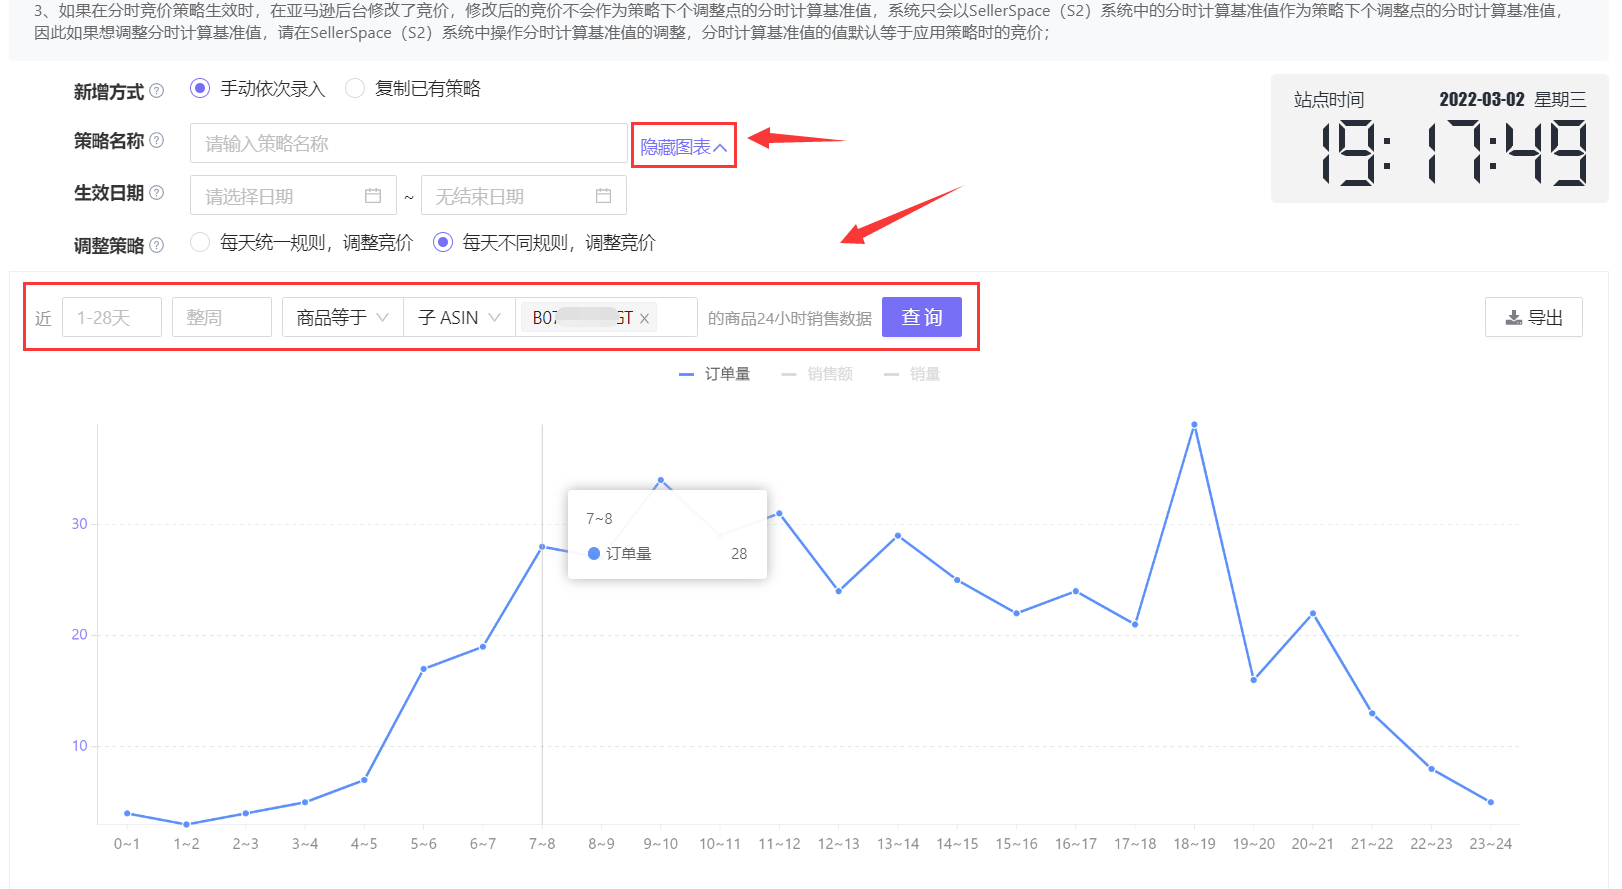The image size is (1622, 889).
Task: Open calendar icon in end date field
Action: tap(603, 196)
